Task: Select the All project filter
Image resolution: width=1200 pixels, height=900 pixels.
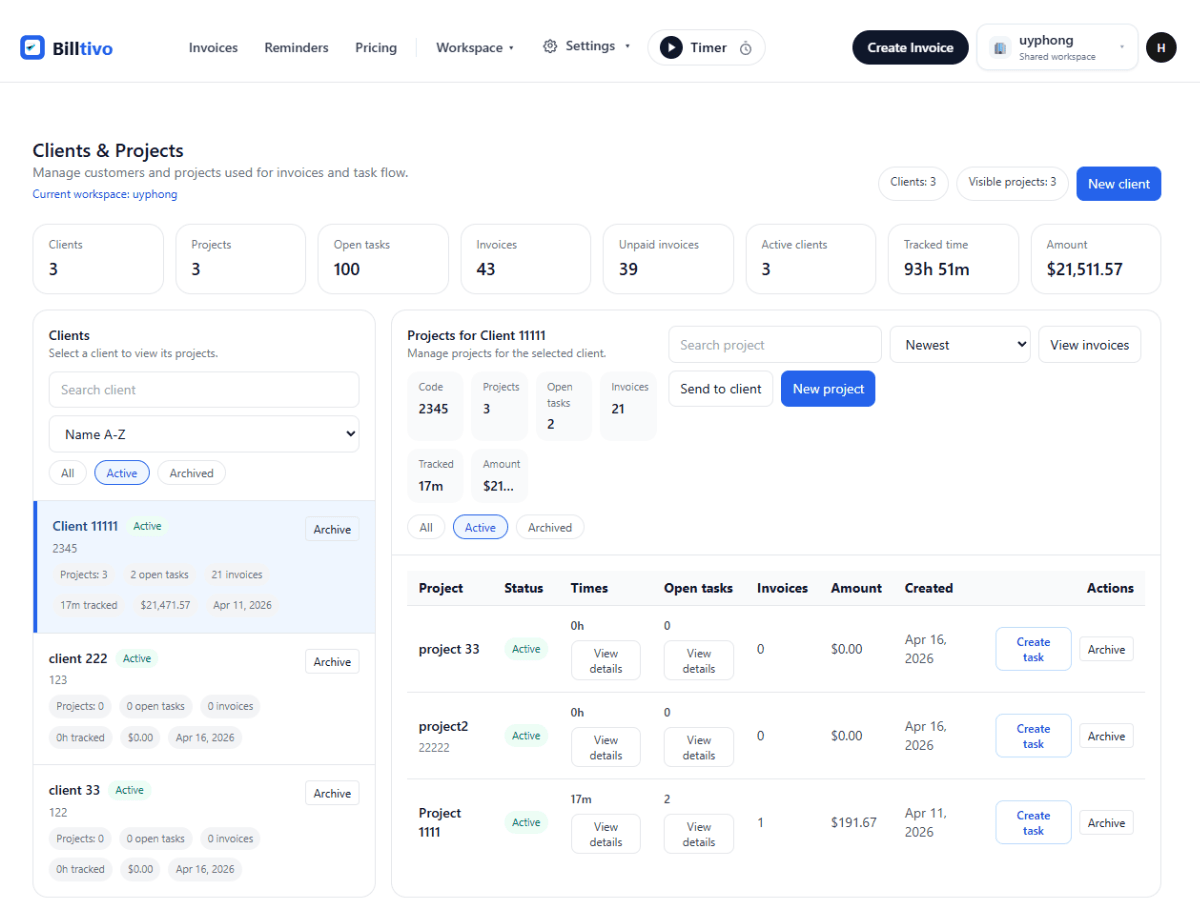Action: point(426,527)
